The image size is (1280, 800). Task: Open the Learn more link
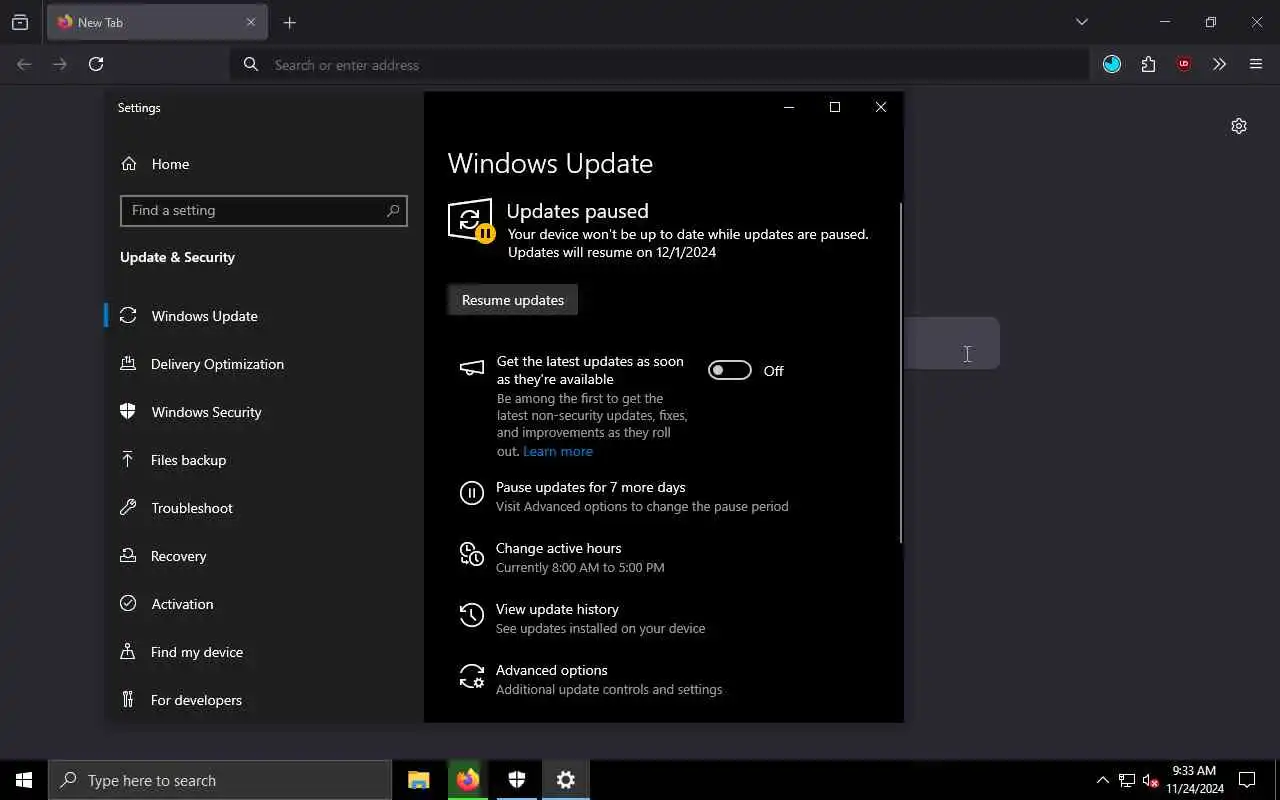tap(558, 451)
